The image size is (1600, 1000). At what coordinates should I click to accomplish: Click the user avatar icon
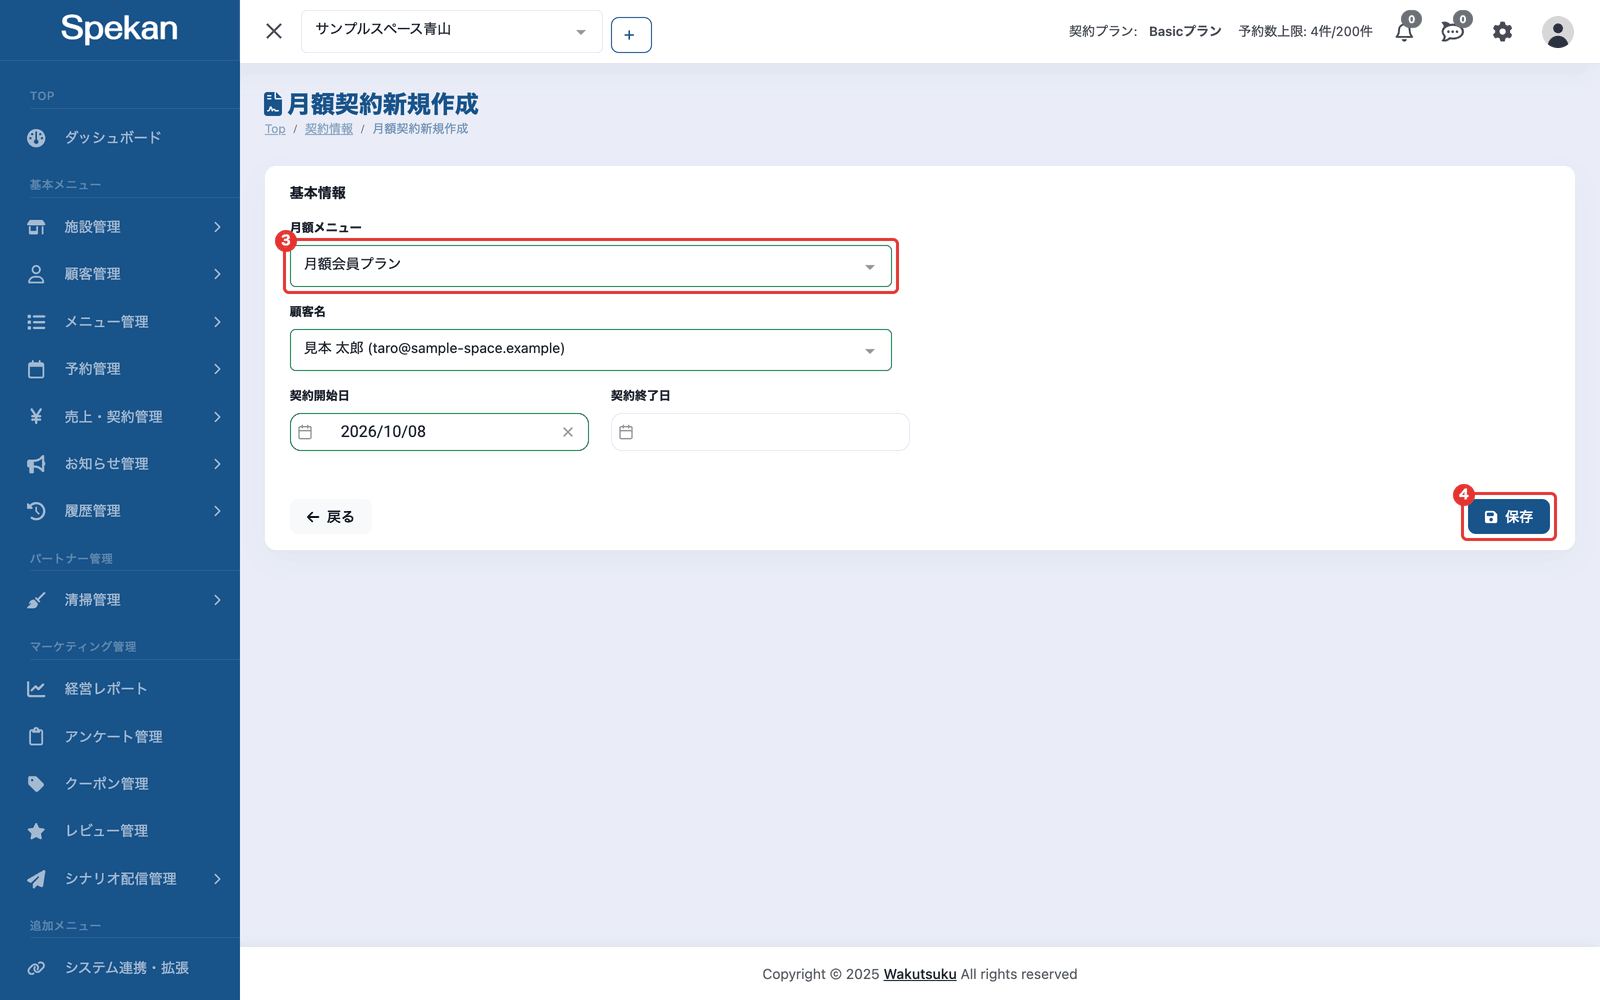point(1557,32)
